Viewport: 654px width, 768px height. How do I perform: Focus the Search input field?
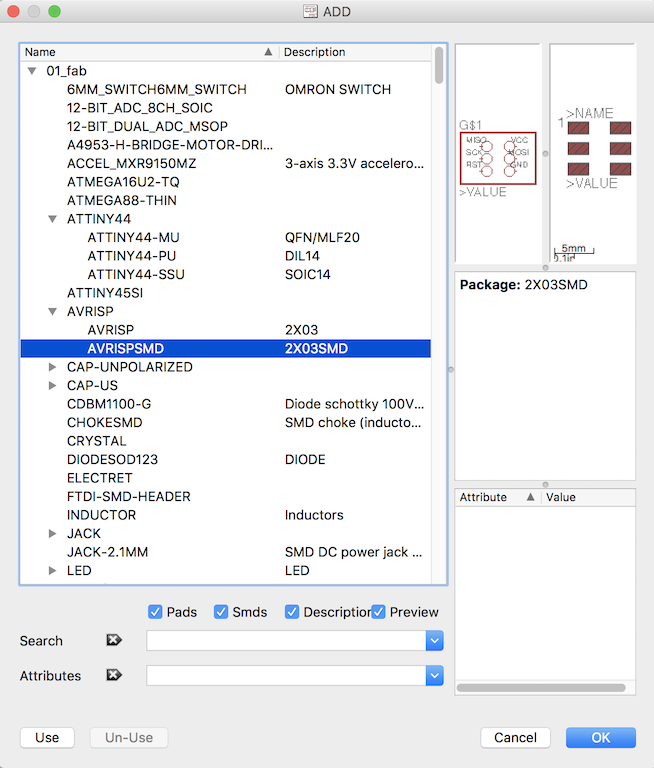click(x=286, y=641)
